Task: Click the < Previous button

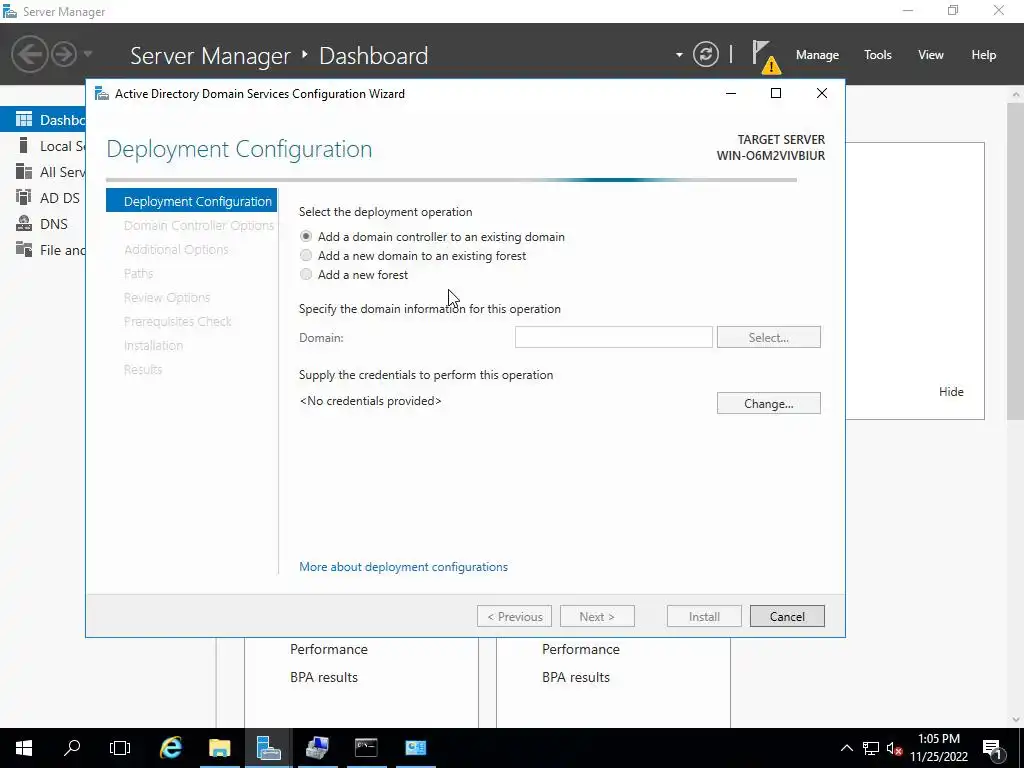Action: coord(515,616)
